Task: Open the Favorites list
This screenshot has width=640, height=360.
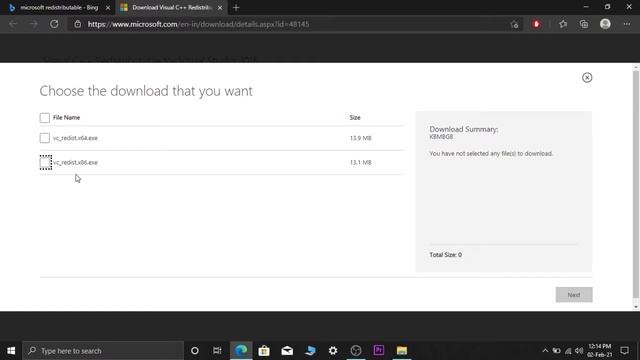Action: [x=563, y=24]
